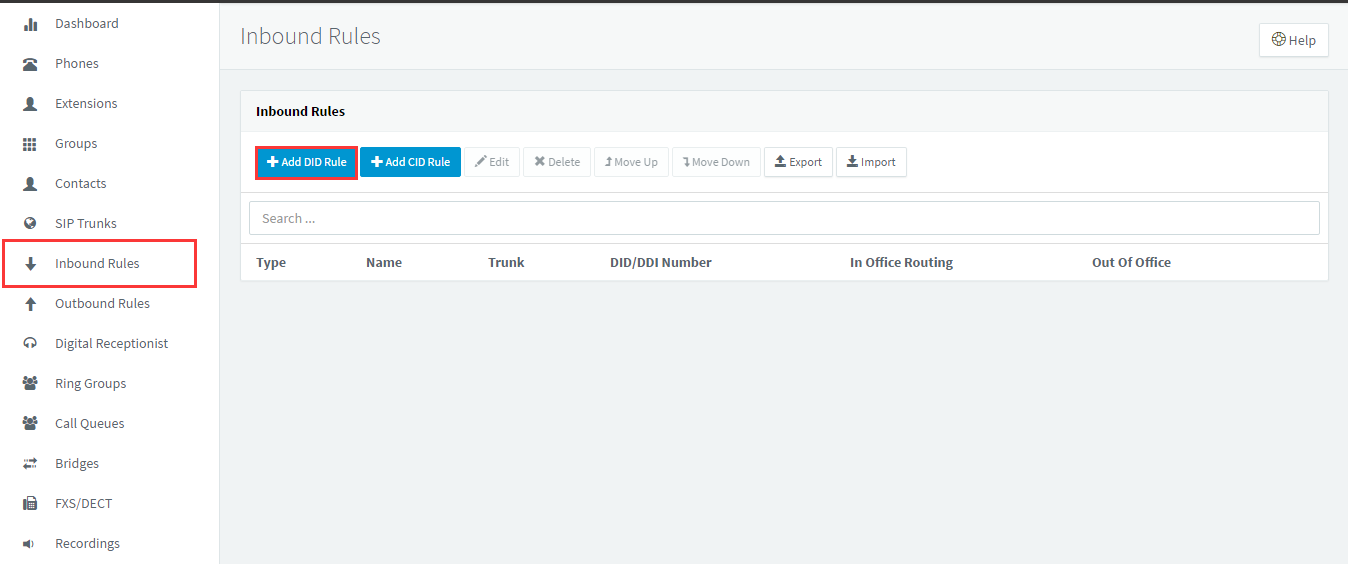Open the Extensions menu entry
The width and height of the screenshot is (1348, 564).
[x=86, y=103]
